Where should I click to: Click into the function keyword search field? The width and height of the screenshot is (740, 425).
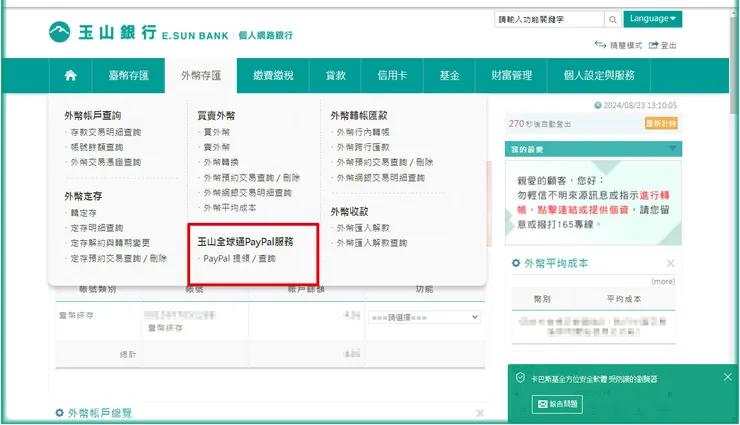549,19
